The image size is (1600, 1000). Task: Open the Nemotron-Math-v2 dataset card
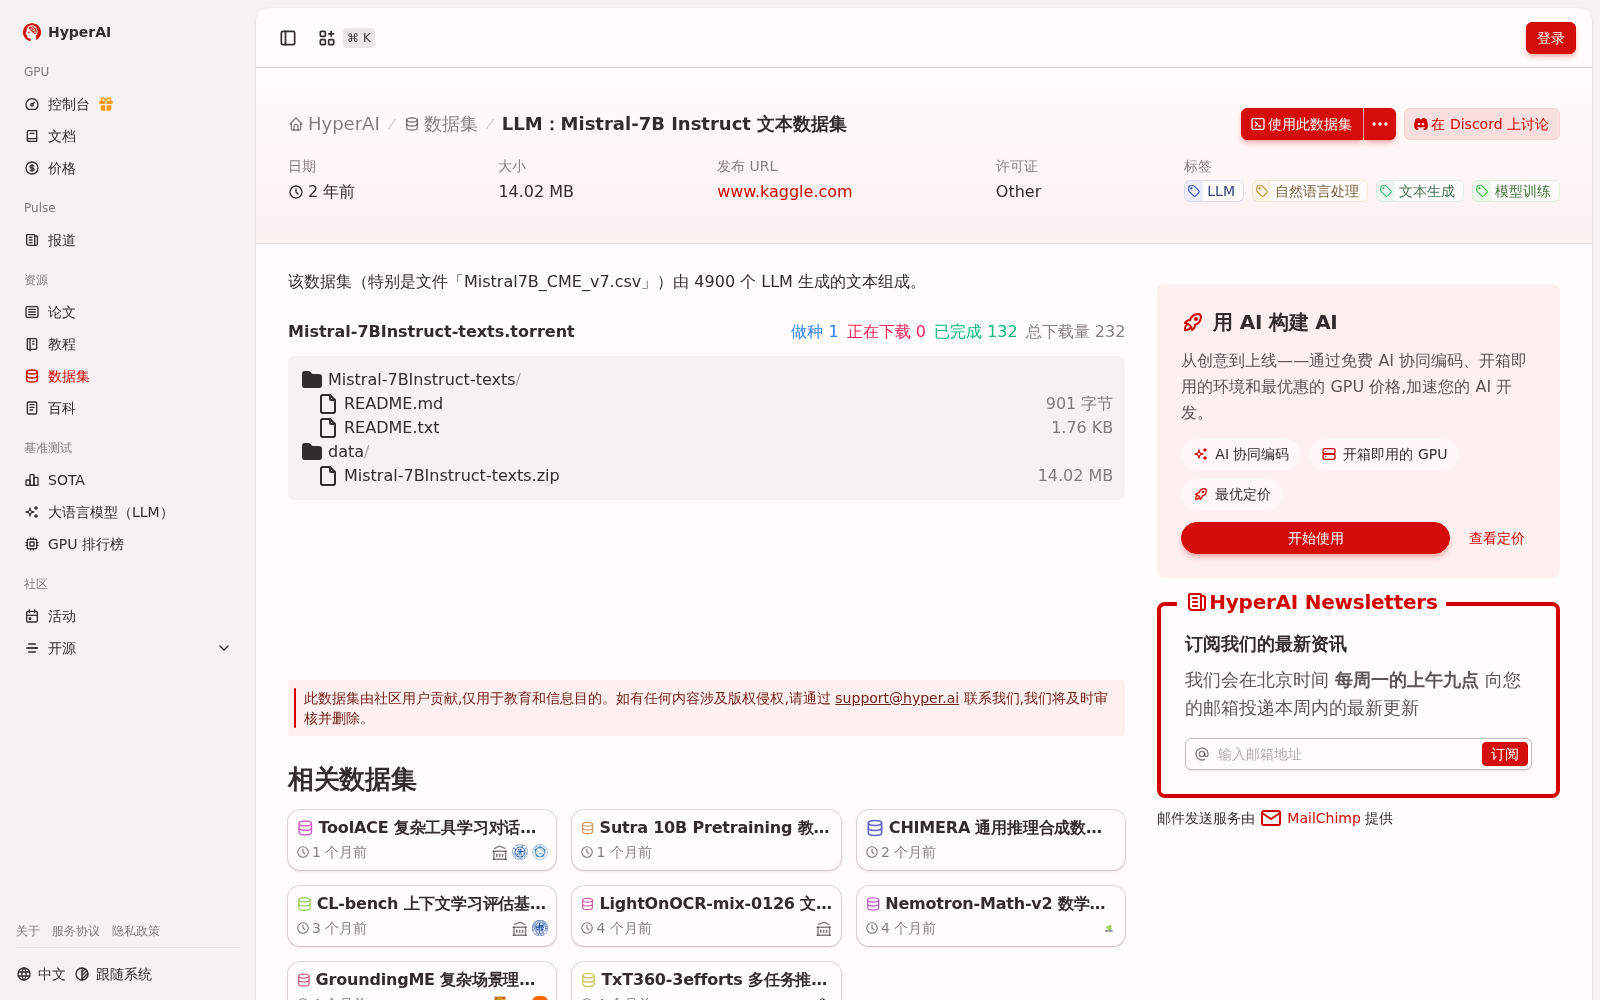coord(991,916)
